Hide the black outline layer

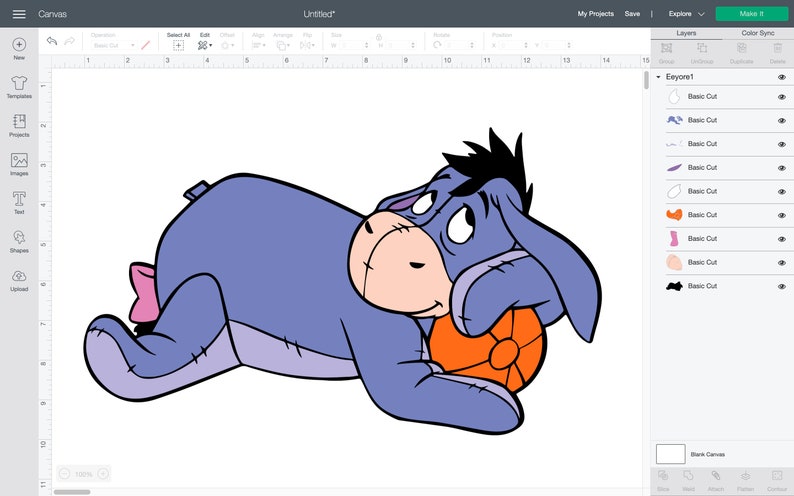pos(782,286)
